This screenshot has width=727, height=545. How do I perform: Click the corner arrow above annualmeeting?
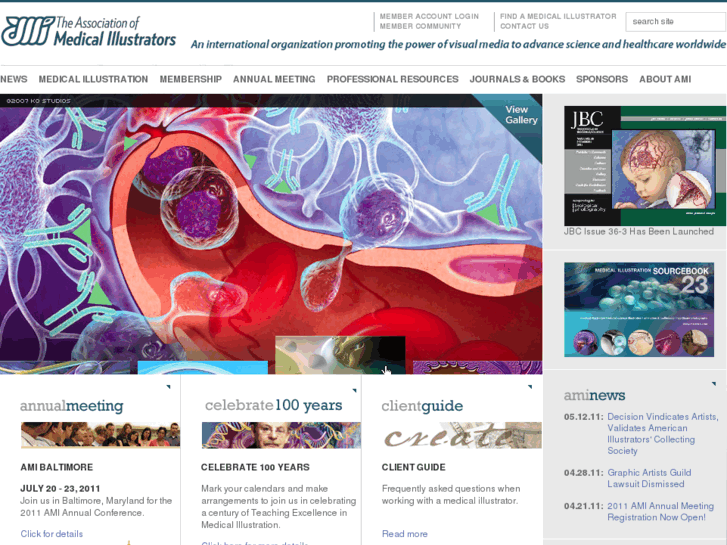(x=168, y=386)
